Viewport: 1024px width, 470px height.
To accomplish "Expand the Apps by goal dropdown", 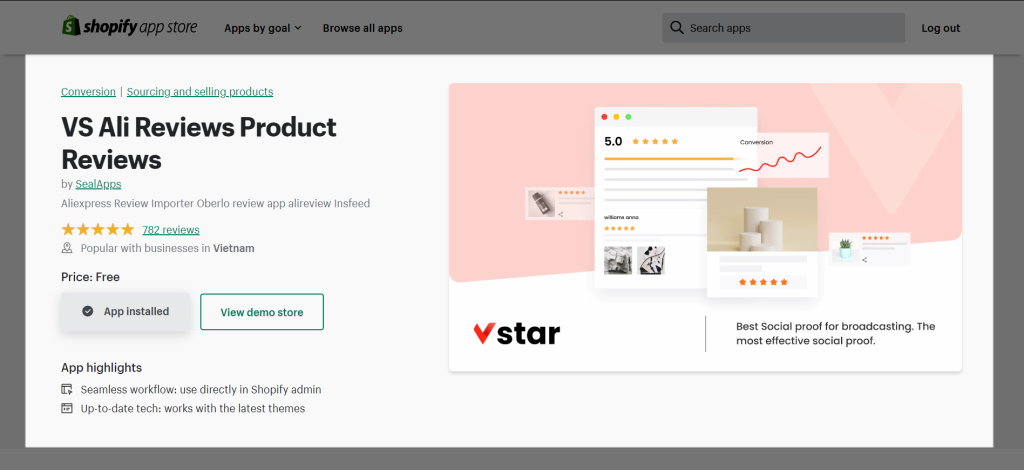I will 263,28.
